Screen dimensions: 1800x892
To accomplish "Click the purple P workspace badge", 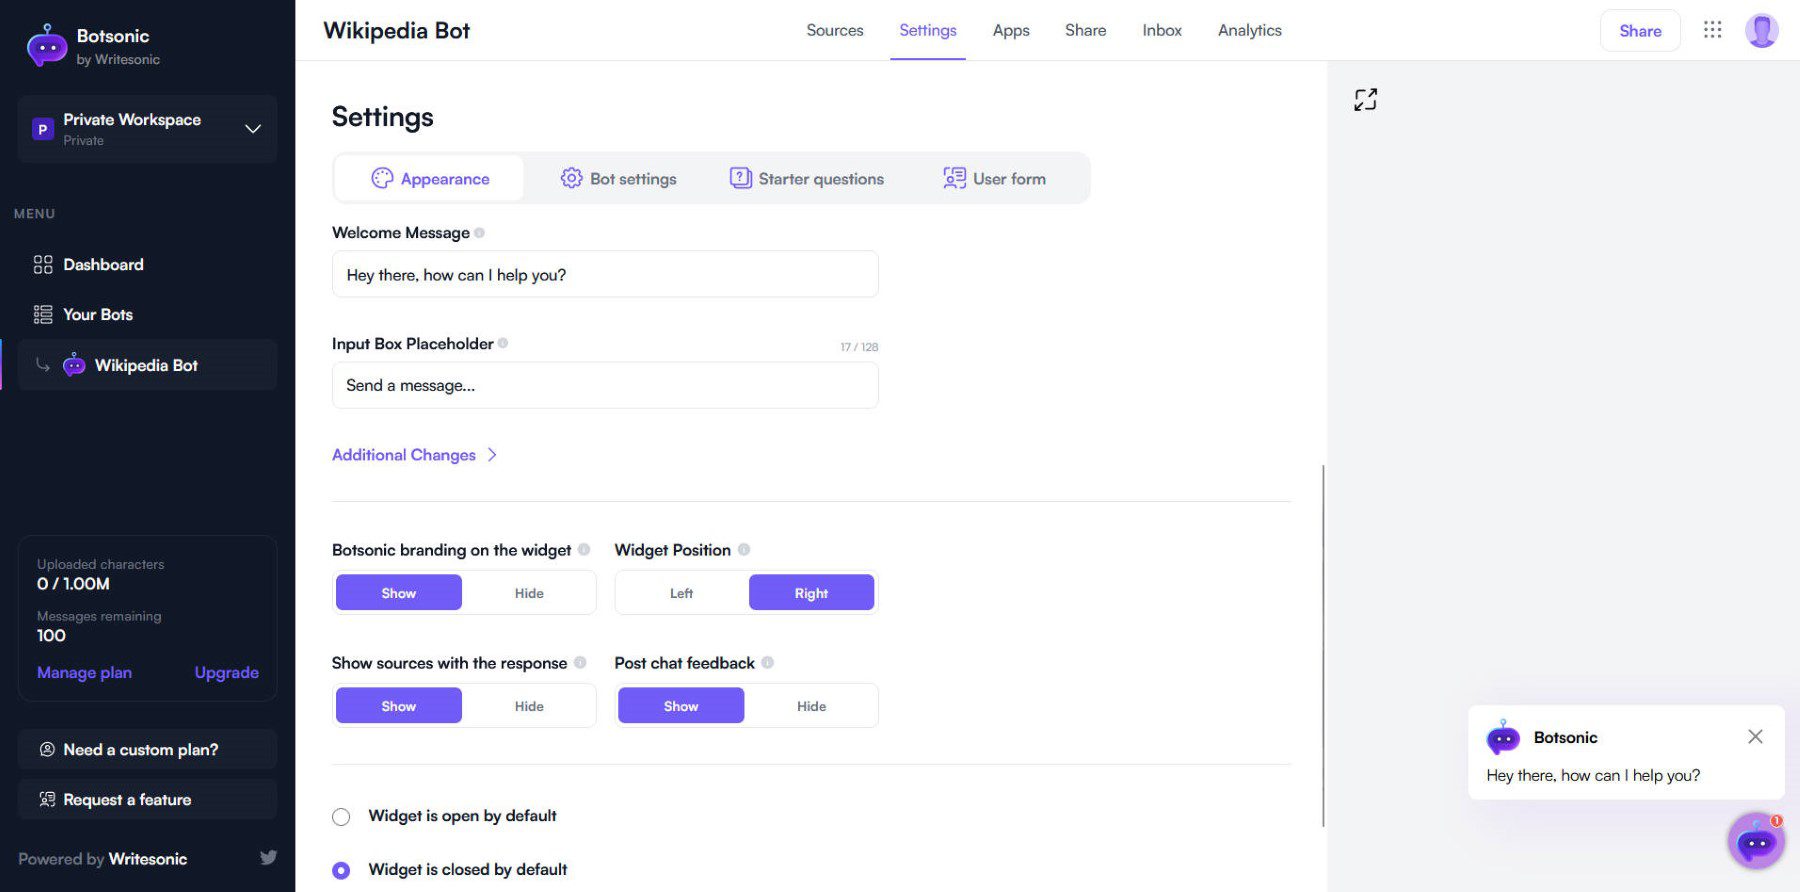I will click(x=42, y=129).
